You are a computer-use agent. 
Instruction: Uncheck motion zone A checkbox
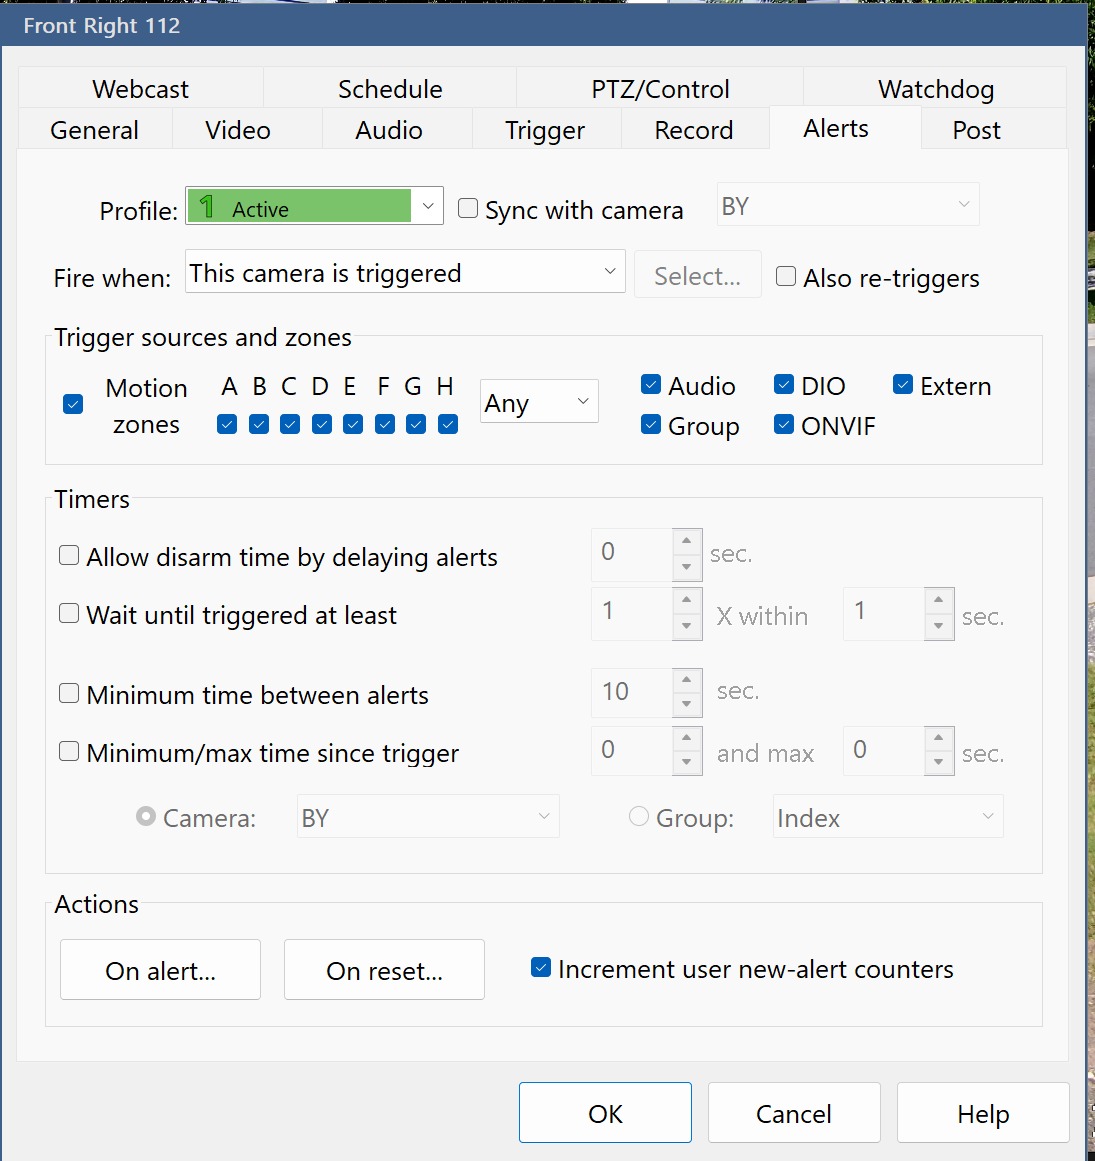[227, 424]
